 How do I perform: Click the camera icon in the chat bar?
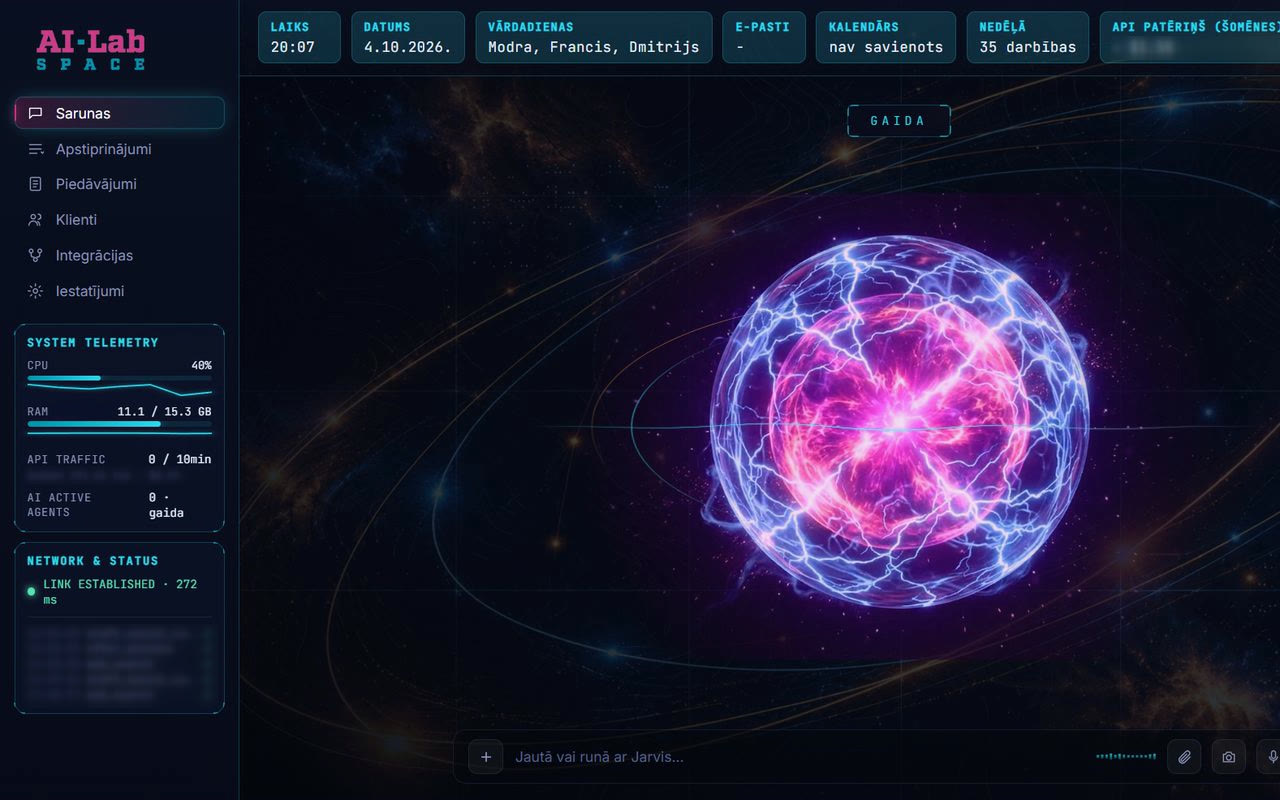(1229, 757)
